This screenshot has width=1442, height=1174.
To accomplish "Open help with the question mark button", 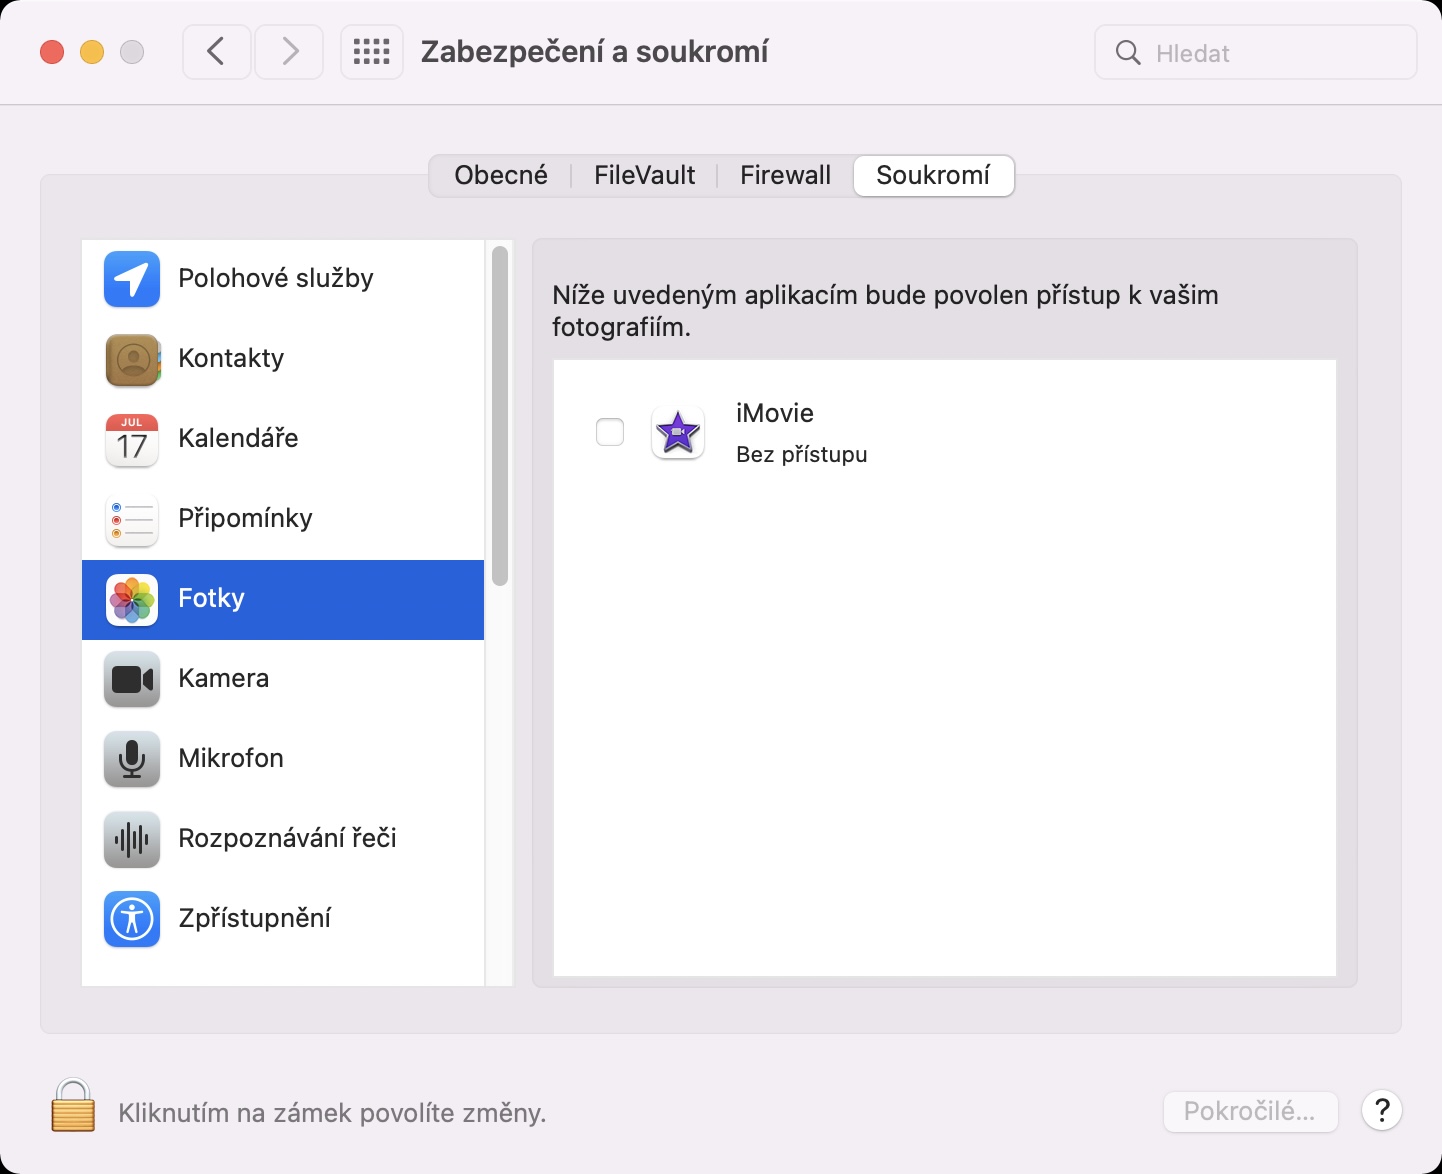I will pyautogui.click(x=1382, y=1110).
